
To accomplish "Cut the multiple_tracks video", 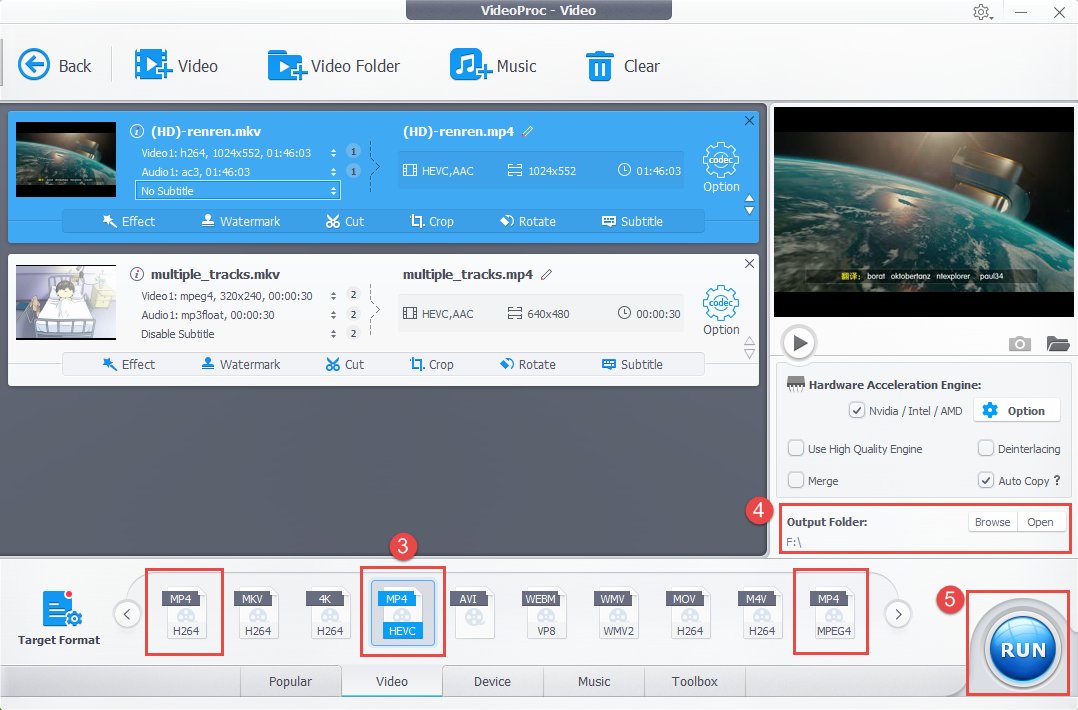I will 344,364.
